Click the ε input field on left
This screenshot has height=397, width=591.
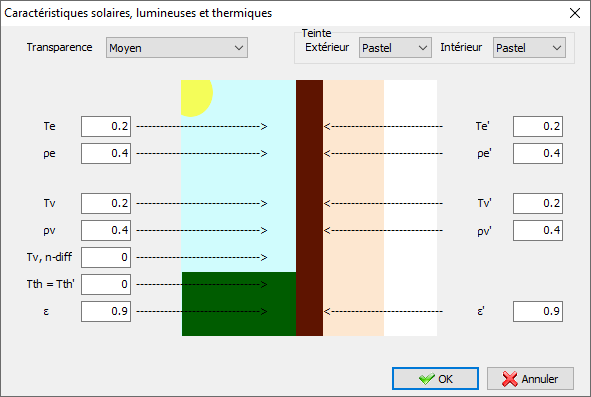point(106,311)
